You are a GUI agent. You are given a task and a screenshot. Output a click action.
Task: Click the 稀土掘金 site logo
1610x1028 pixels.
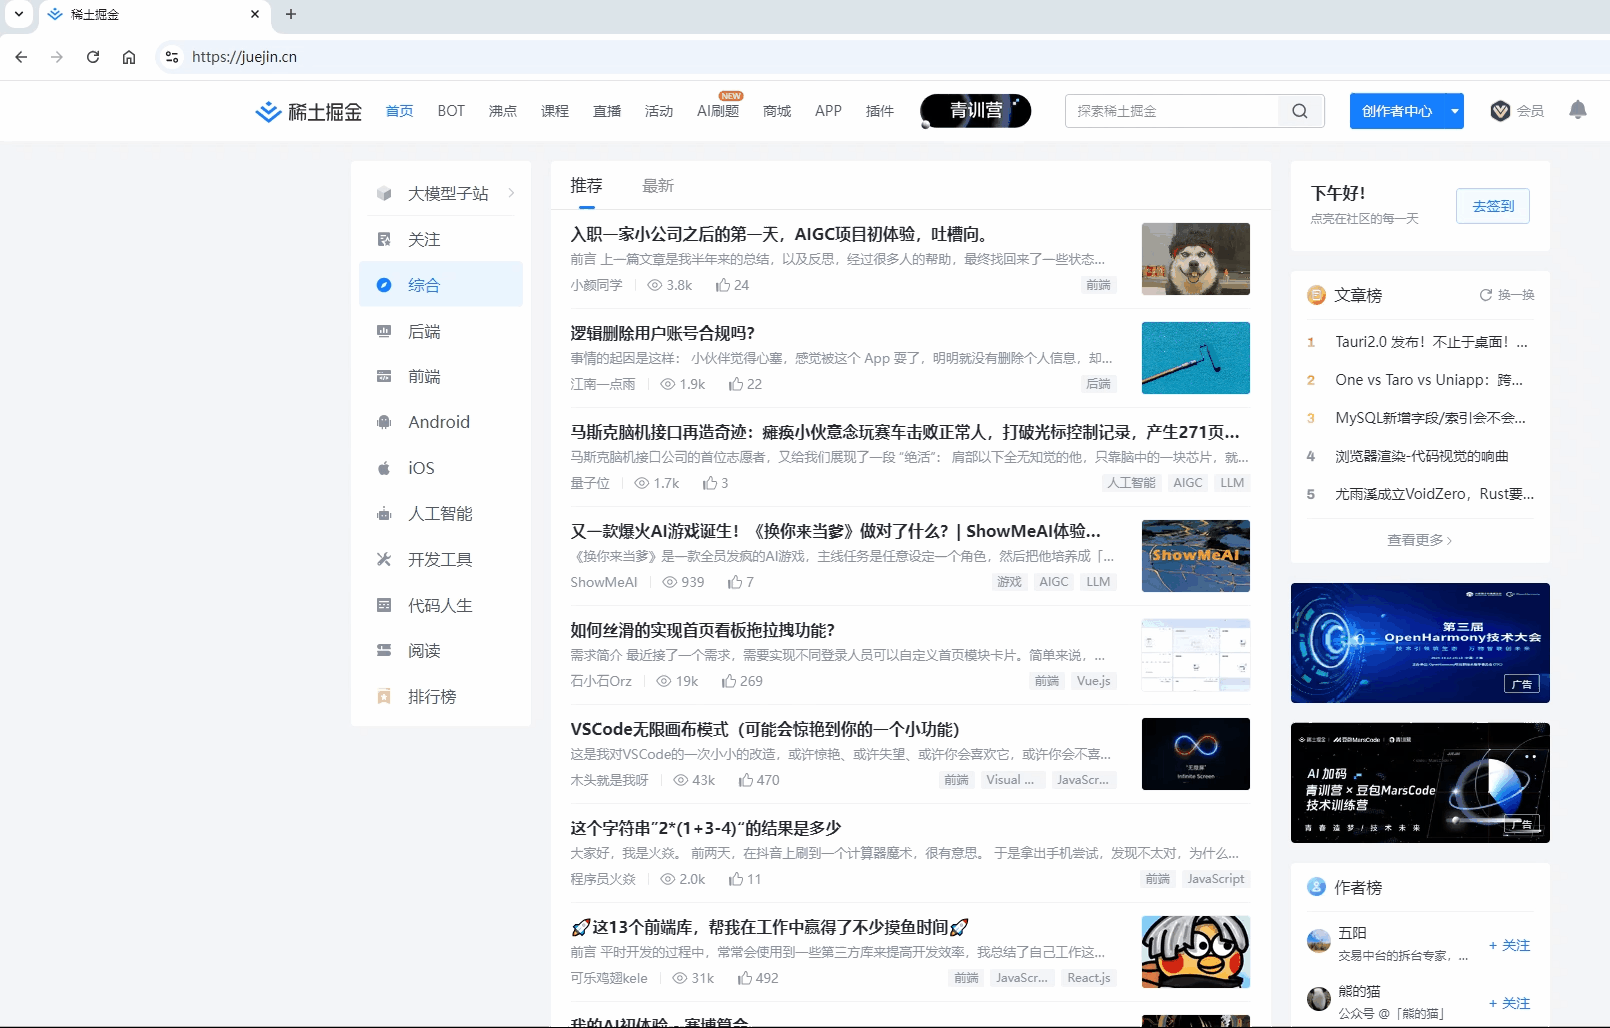point(306,111)
